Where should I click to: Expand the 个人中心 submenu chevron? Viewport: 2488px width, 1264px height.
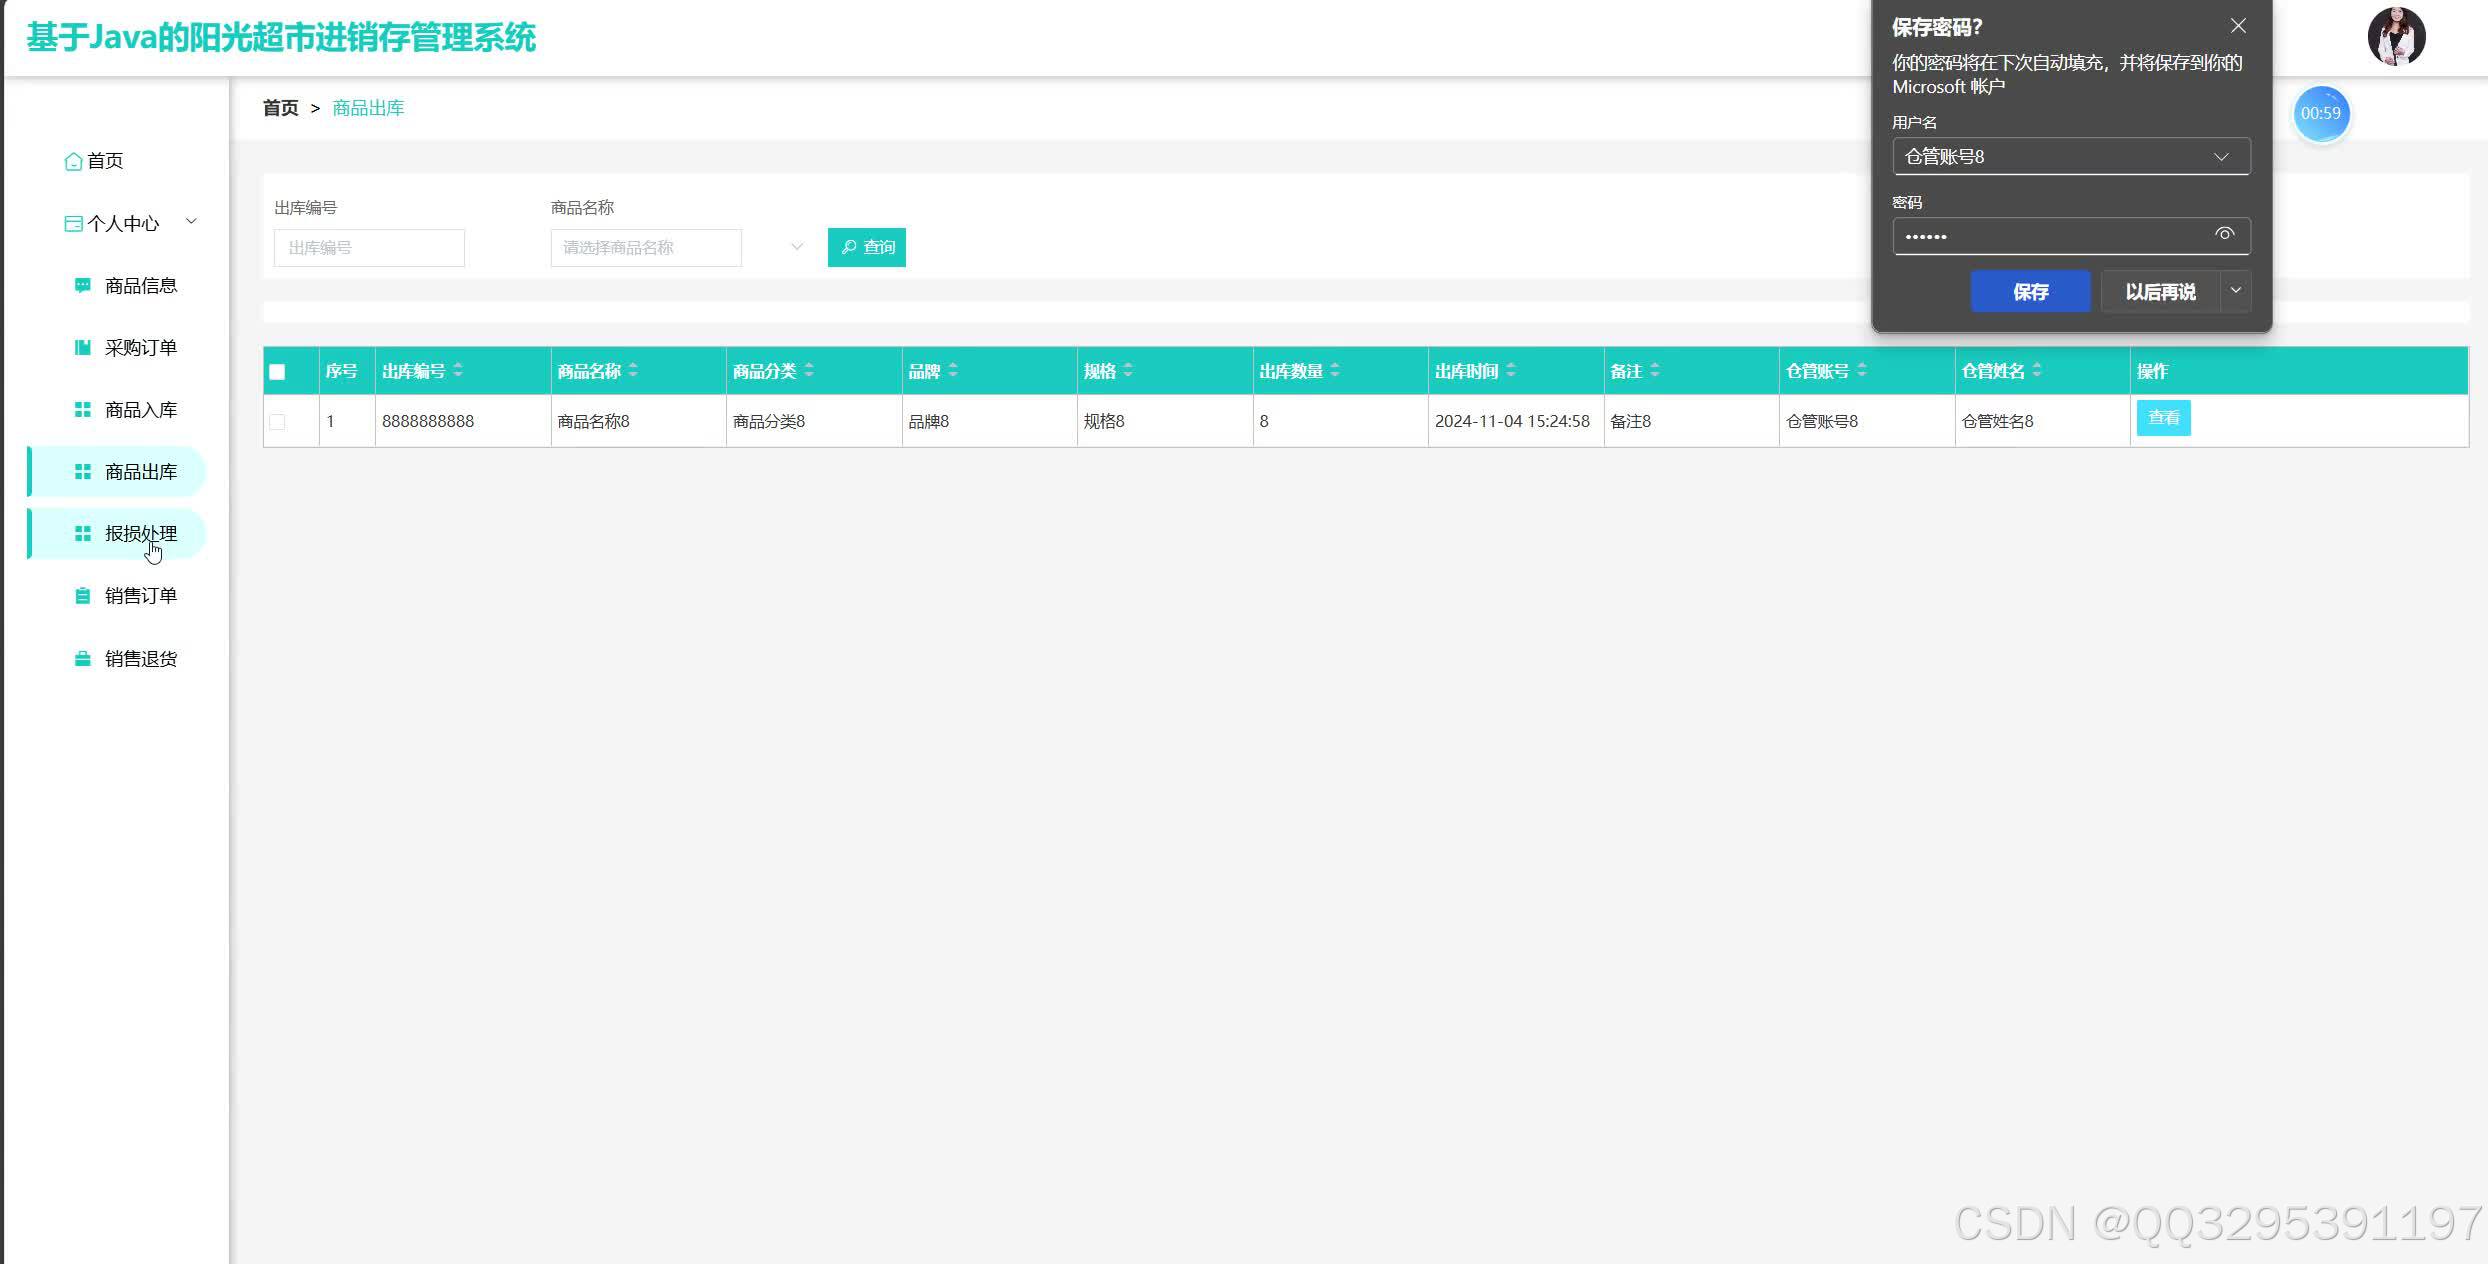(x=191, y=222)
